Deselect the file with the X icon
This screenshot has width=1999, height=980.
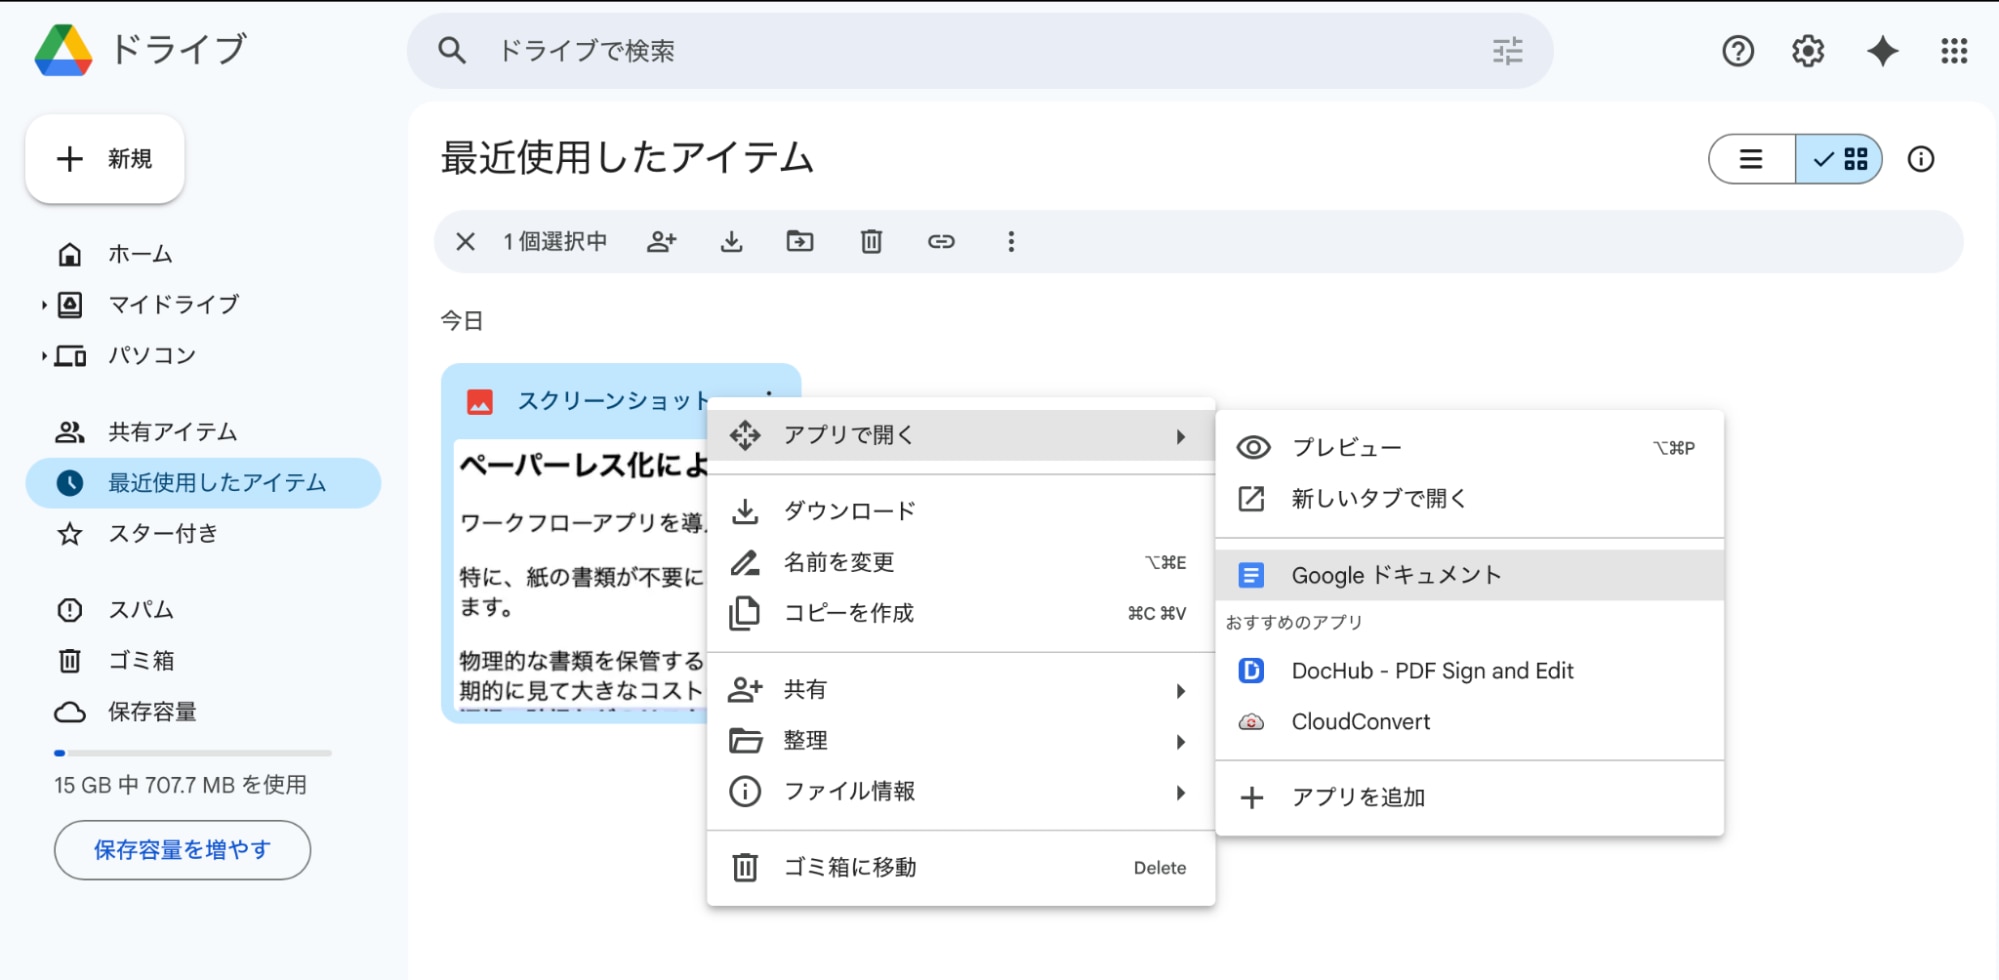(x=464, y=241)
